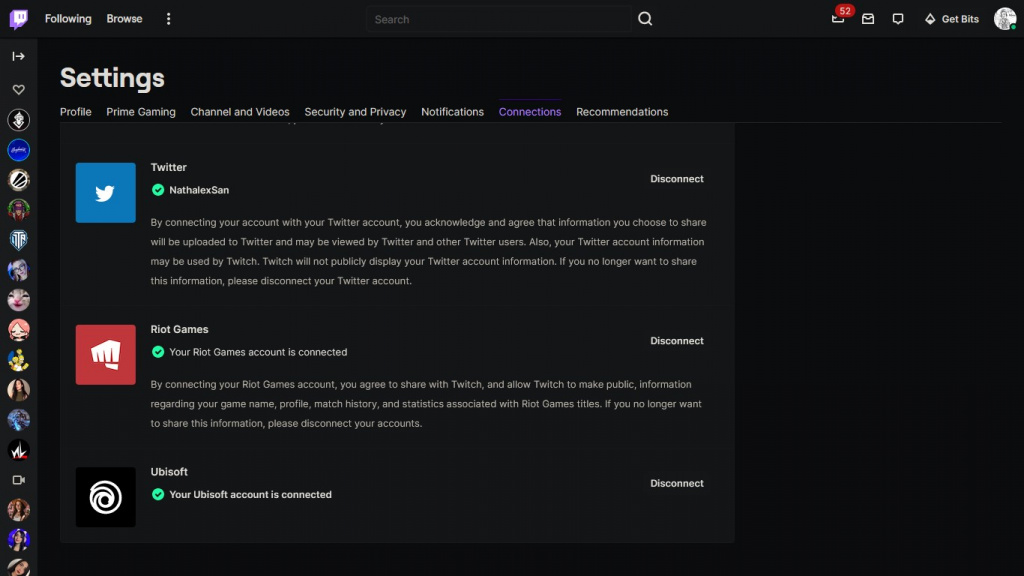Screen dimensions: 1024x576
Task: Select the Connections tab
Action: (530, 112)
